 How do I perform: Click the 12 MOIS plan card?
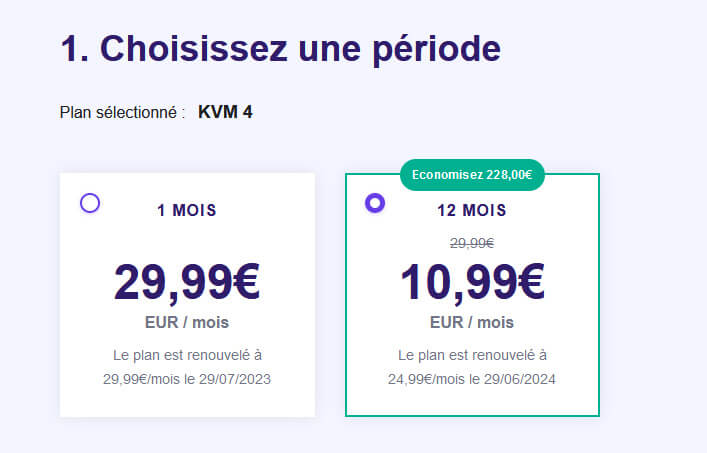(x=472, y=295)
